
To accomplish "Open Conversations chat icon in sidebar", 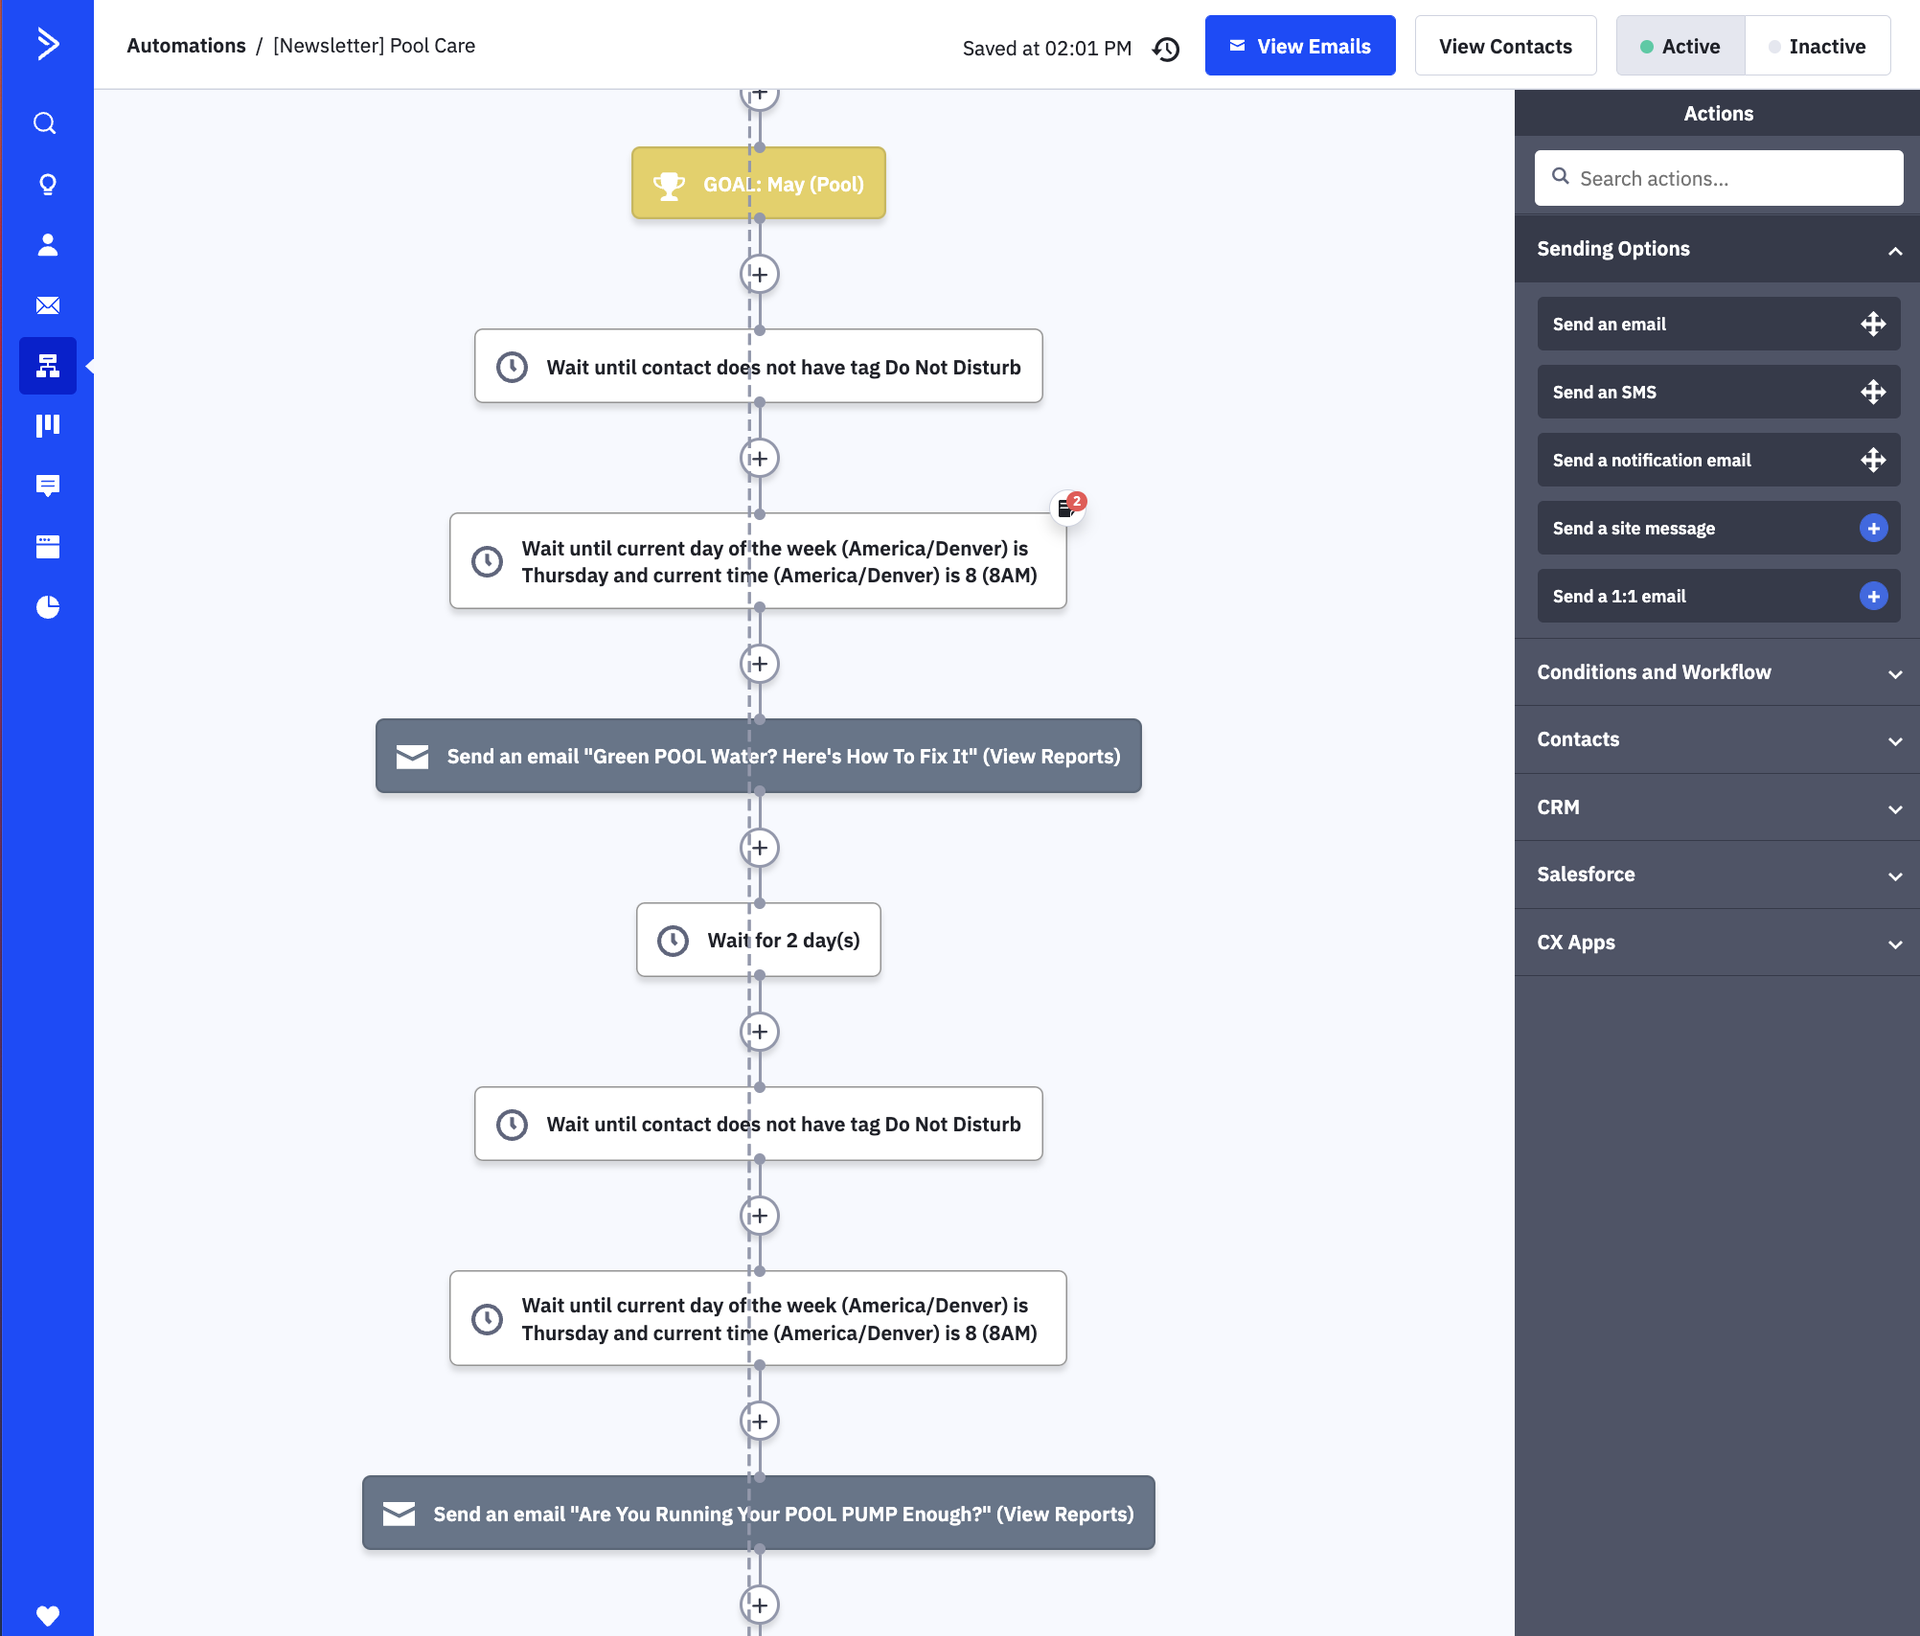I will (47, 486).
